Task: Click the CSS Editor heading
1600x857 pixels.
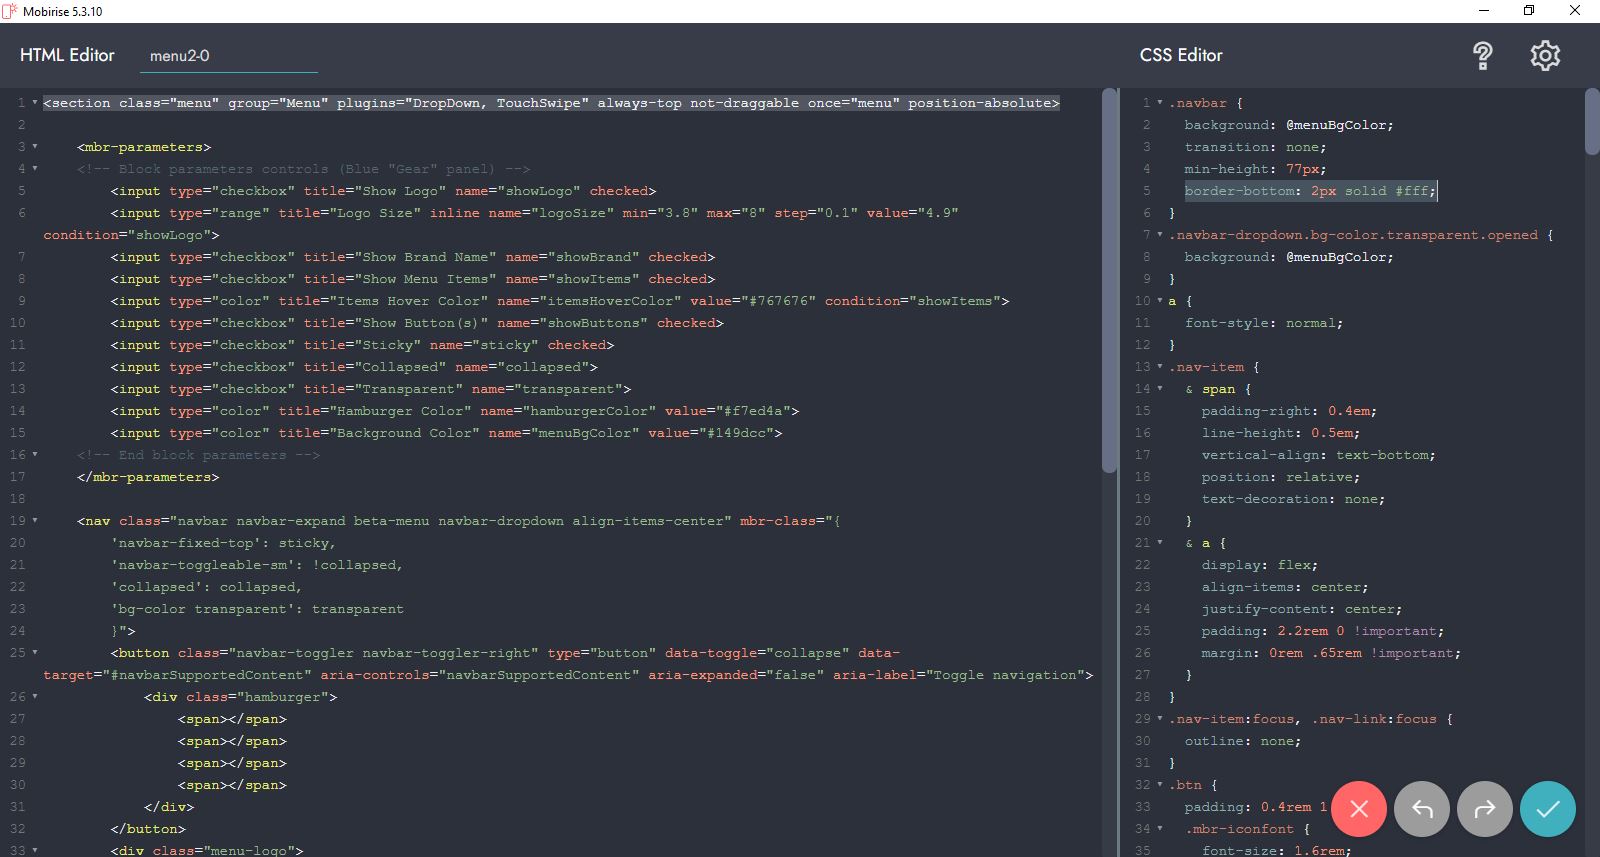Action: [x=1181, y=55]
